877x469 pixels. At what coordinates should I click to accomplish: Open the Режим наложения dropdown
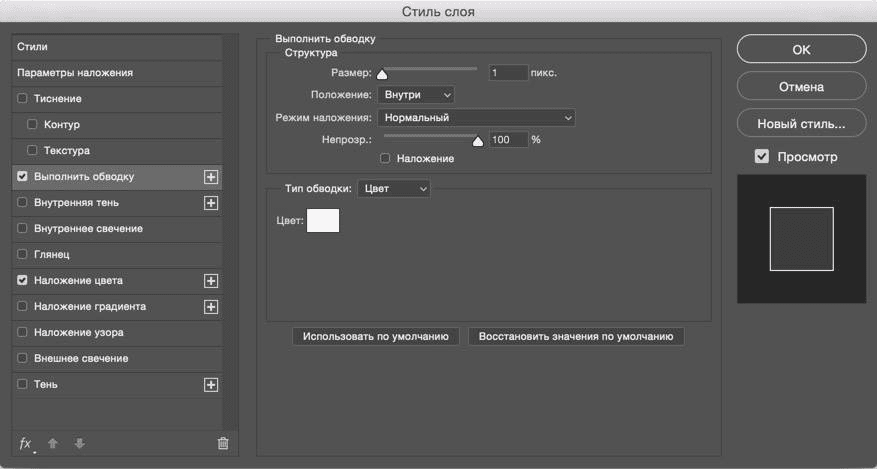click(476, 118)
